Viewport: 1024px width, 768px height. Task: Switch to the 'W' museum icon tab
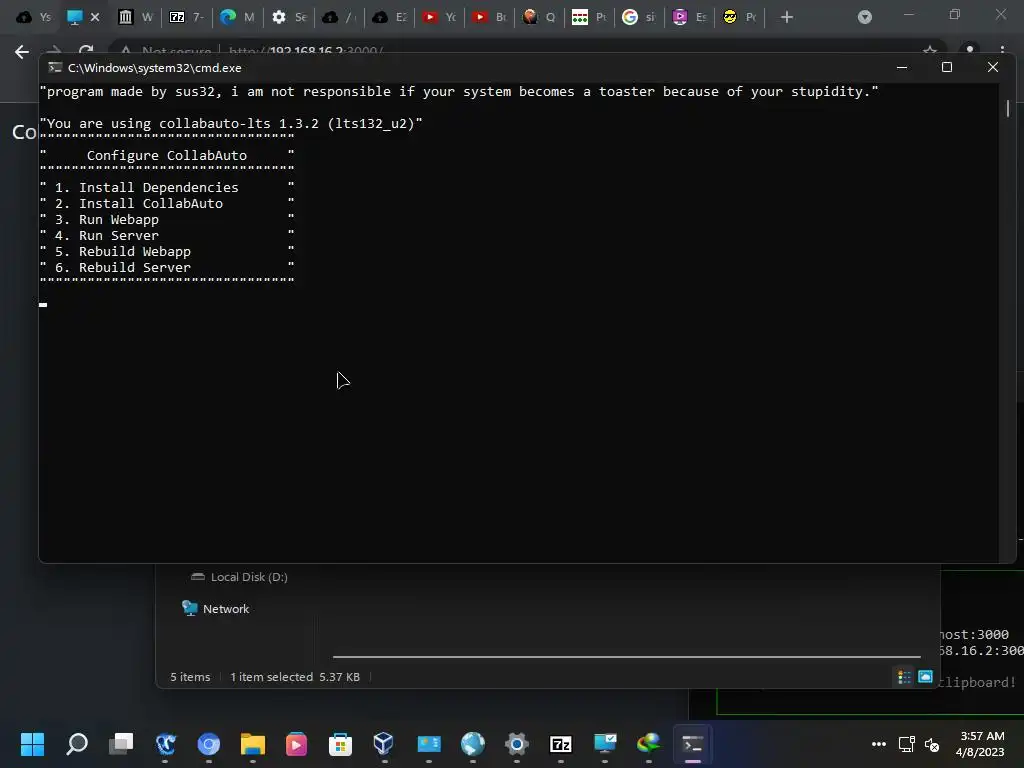pyautogui.click(x=135, y=17)
